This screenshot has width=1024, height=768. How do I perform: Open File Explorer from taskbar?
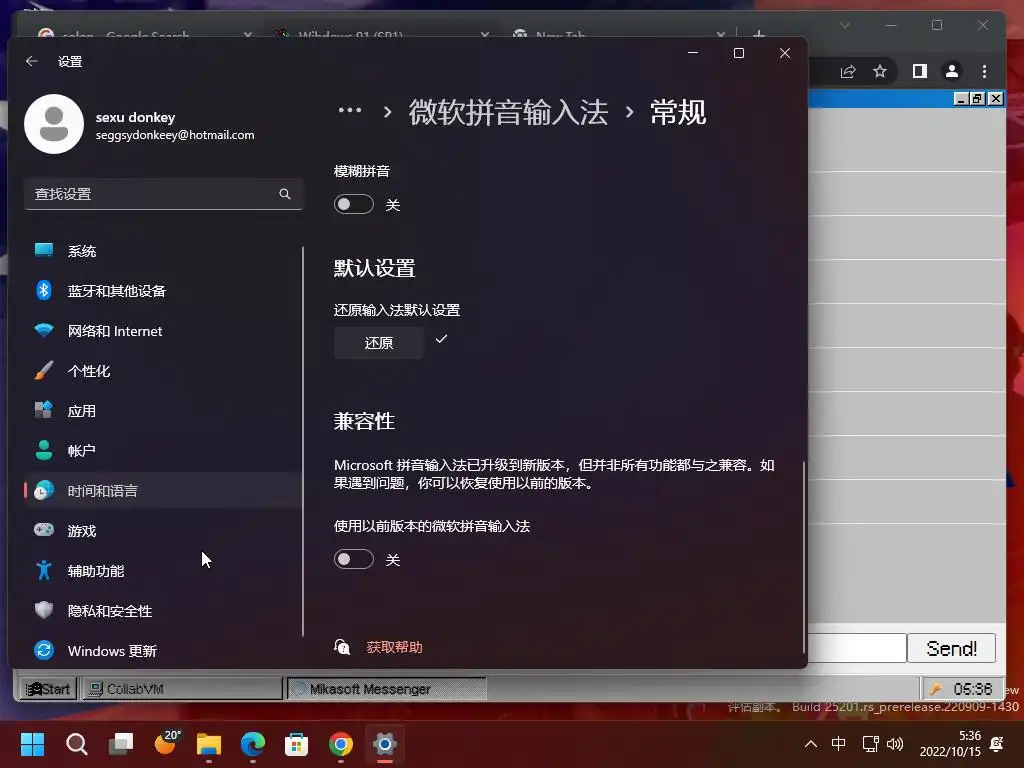pyautogui.click(x=209, y=744)
